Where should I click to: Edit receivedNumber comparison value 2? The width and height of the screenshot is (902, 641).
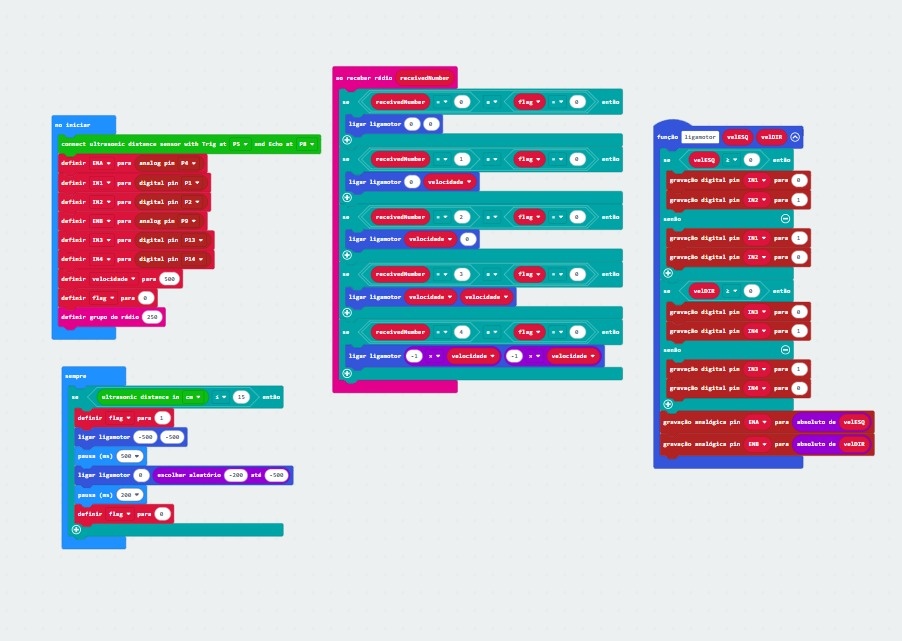tap(461, 217)
